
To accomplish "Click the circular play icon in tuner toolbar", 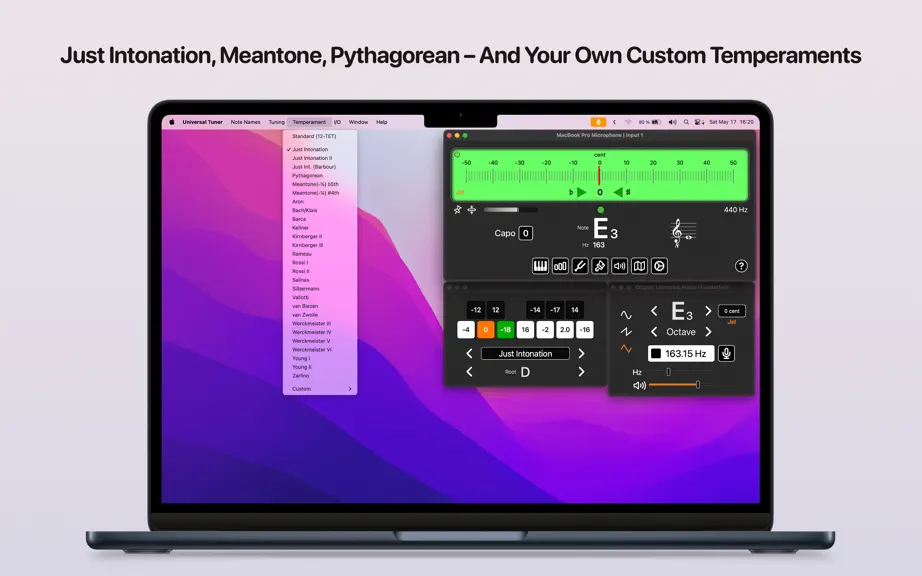I will click(x=659, y=266).
